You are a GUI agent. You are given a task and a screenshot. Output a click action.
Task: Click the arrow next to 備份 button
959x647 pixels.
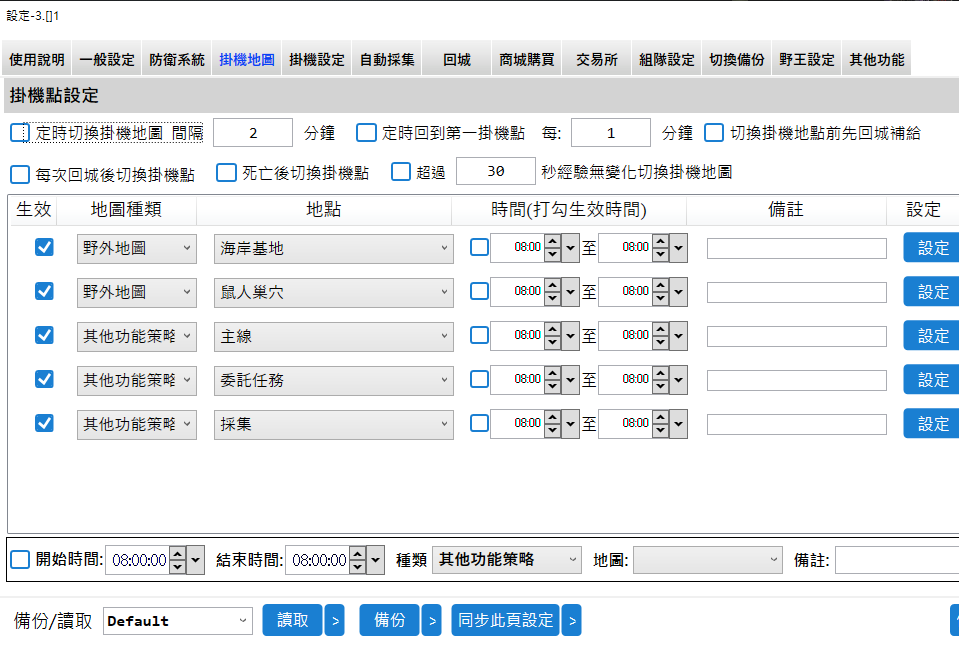pyautogui.click(x=431, y=621)
